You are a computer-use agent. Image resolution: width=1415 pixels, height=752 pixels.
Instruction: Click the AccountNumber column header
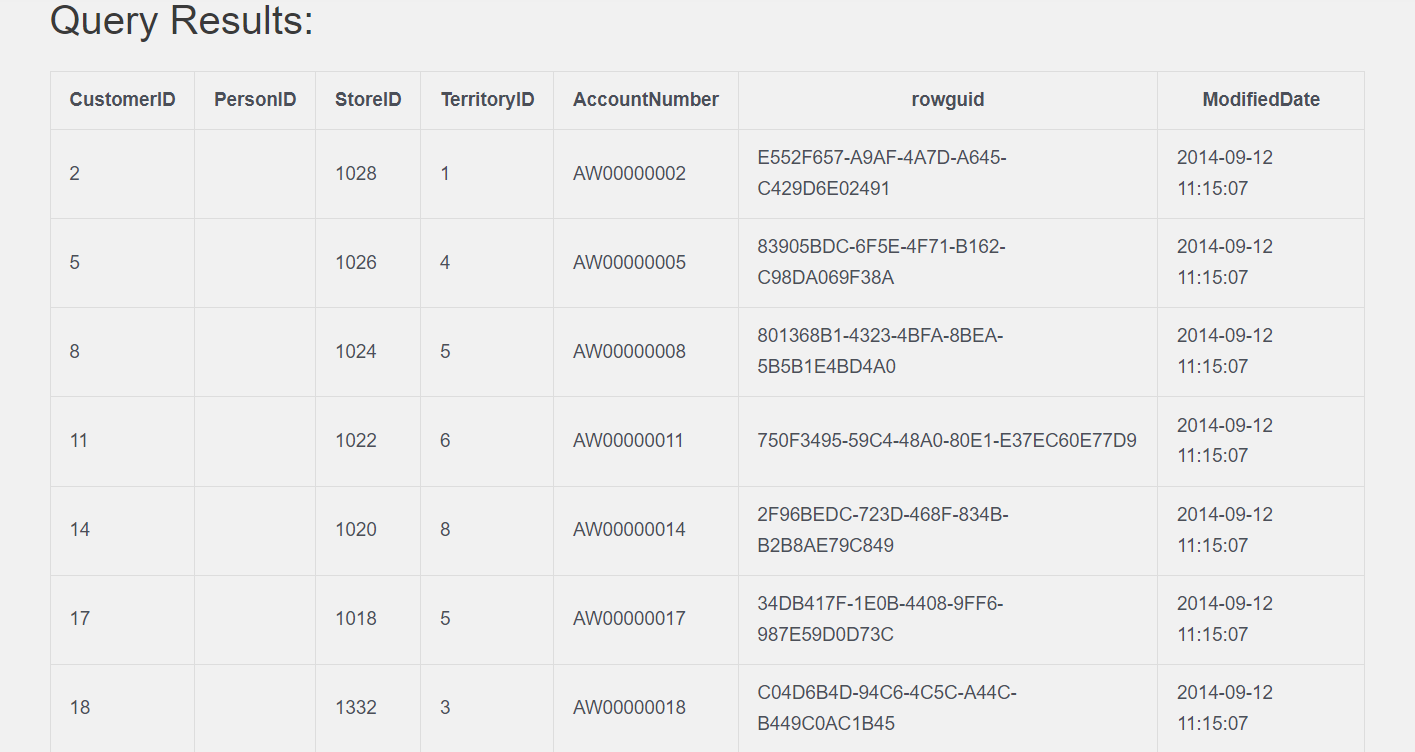[645, 100]
